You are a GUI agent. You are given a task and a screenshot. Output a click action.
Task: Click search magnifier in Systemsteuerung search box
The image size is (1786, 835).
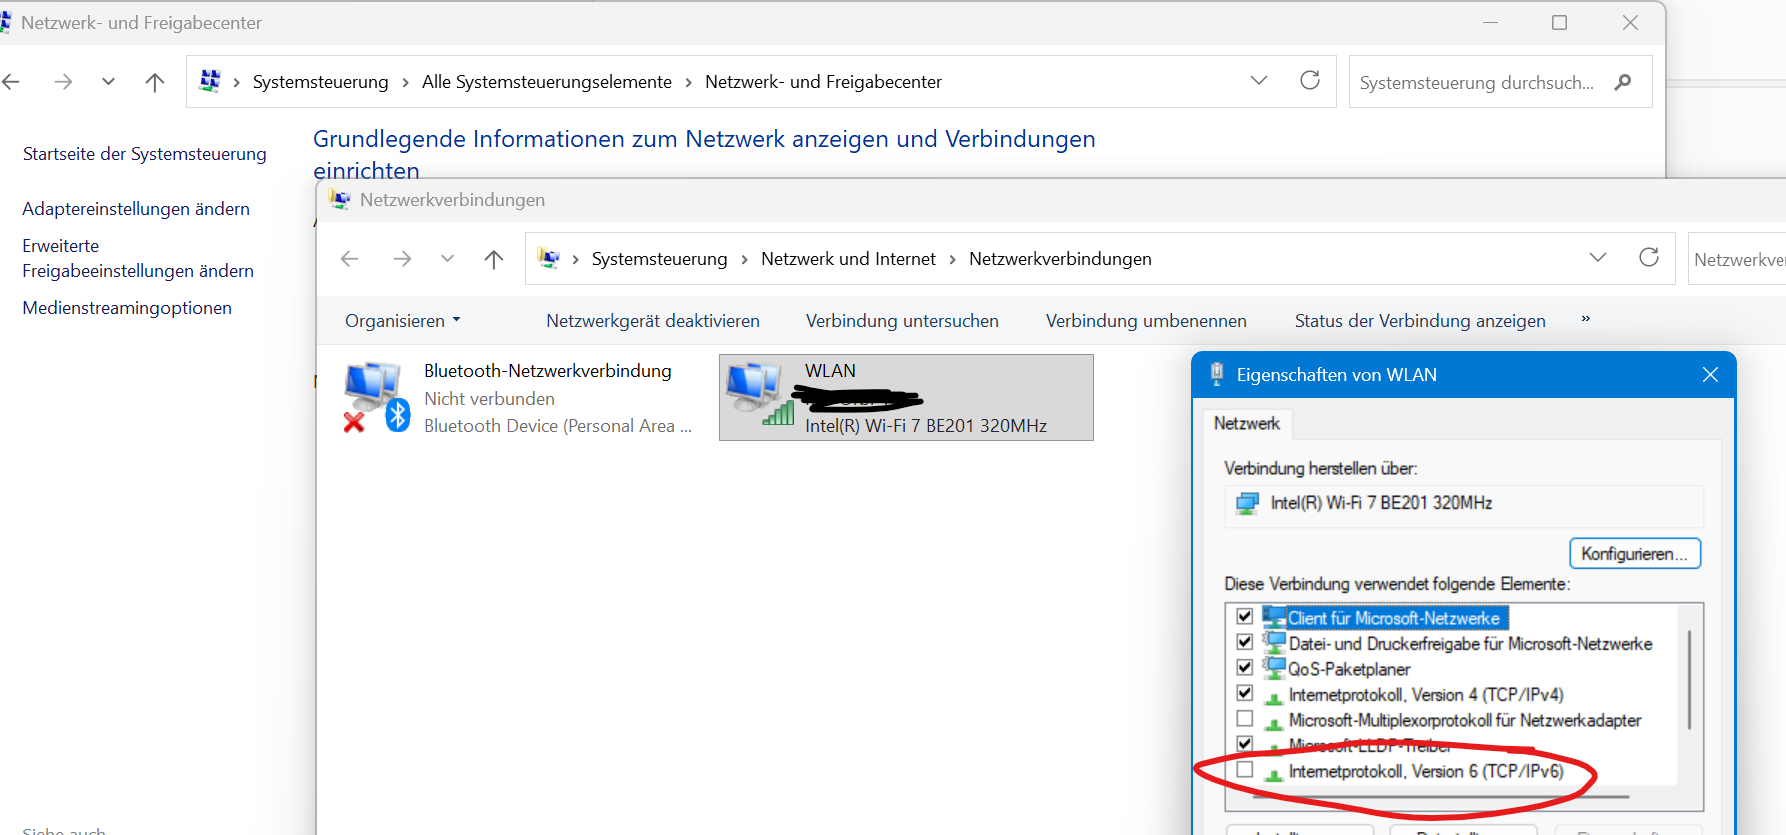tap(1623, 82)
